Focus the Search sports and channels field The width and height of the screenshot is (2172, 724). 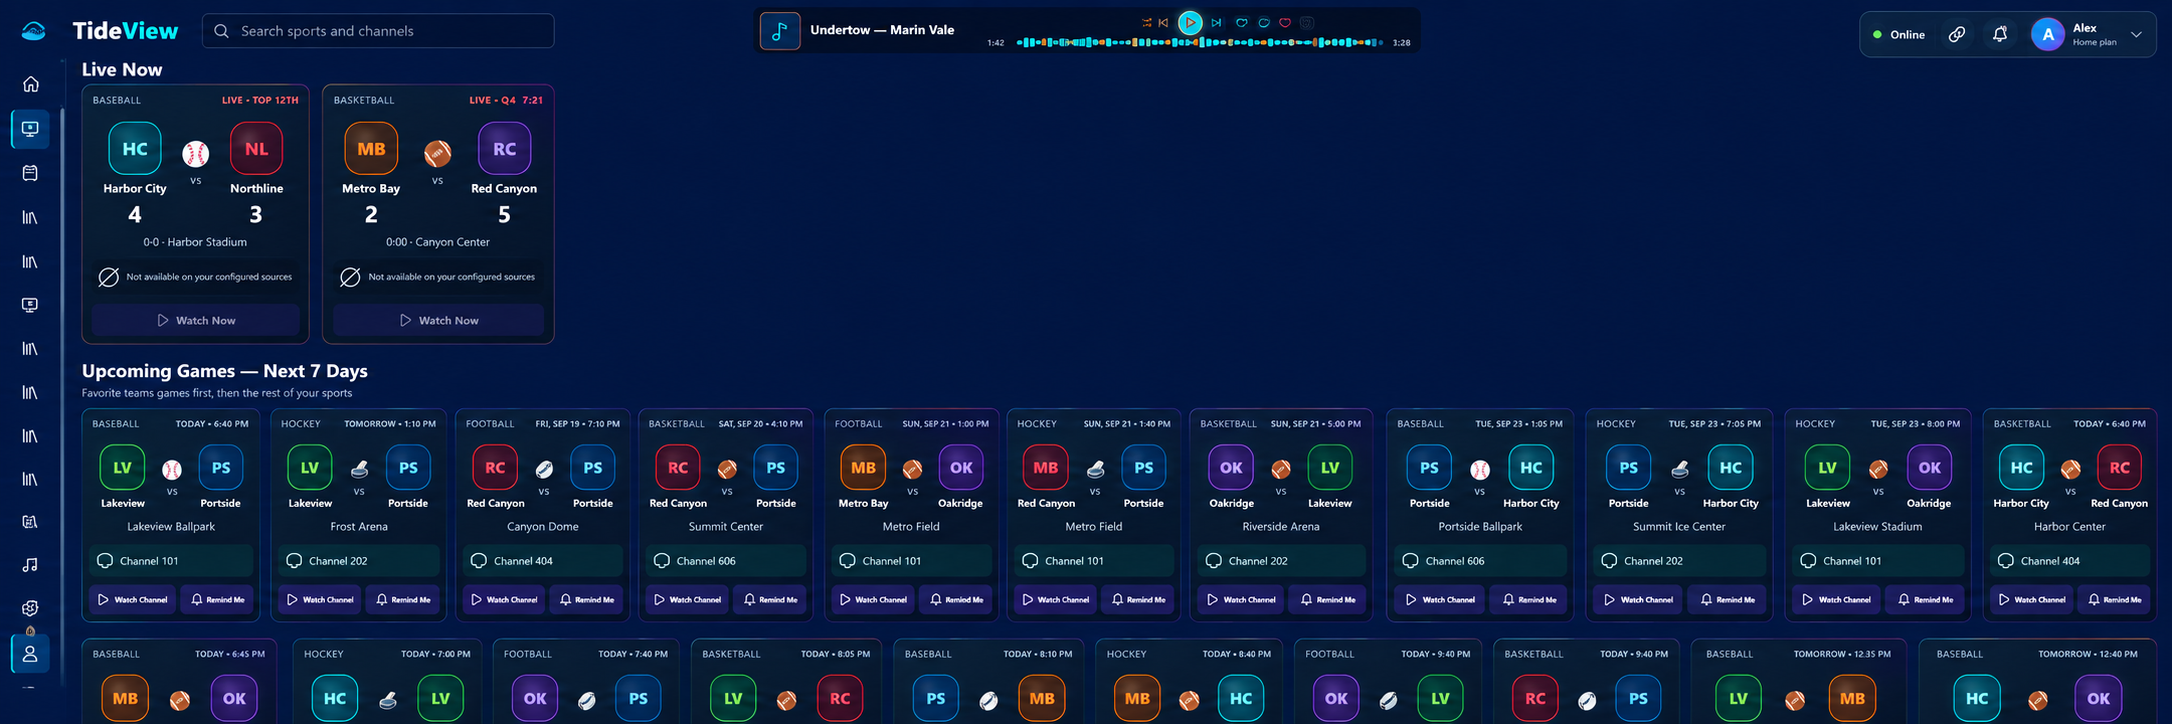[x=378, y=31]
